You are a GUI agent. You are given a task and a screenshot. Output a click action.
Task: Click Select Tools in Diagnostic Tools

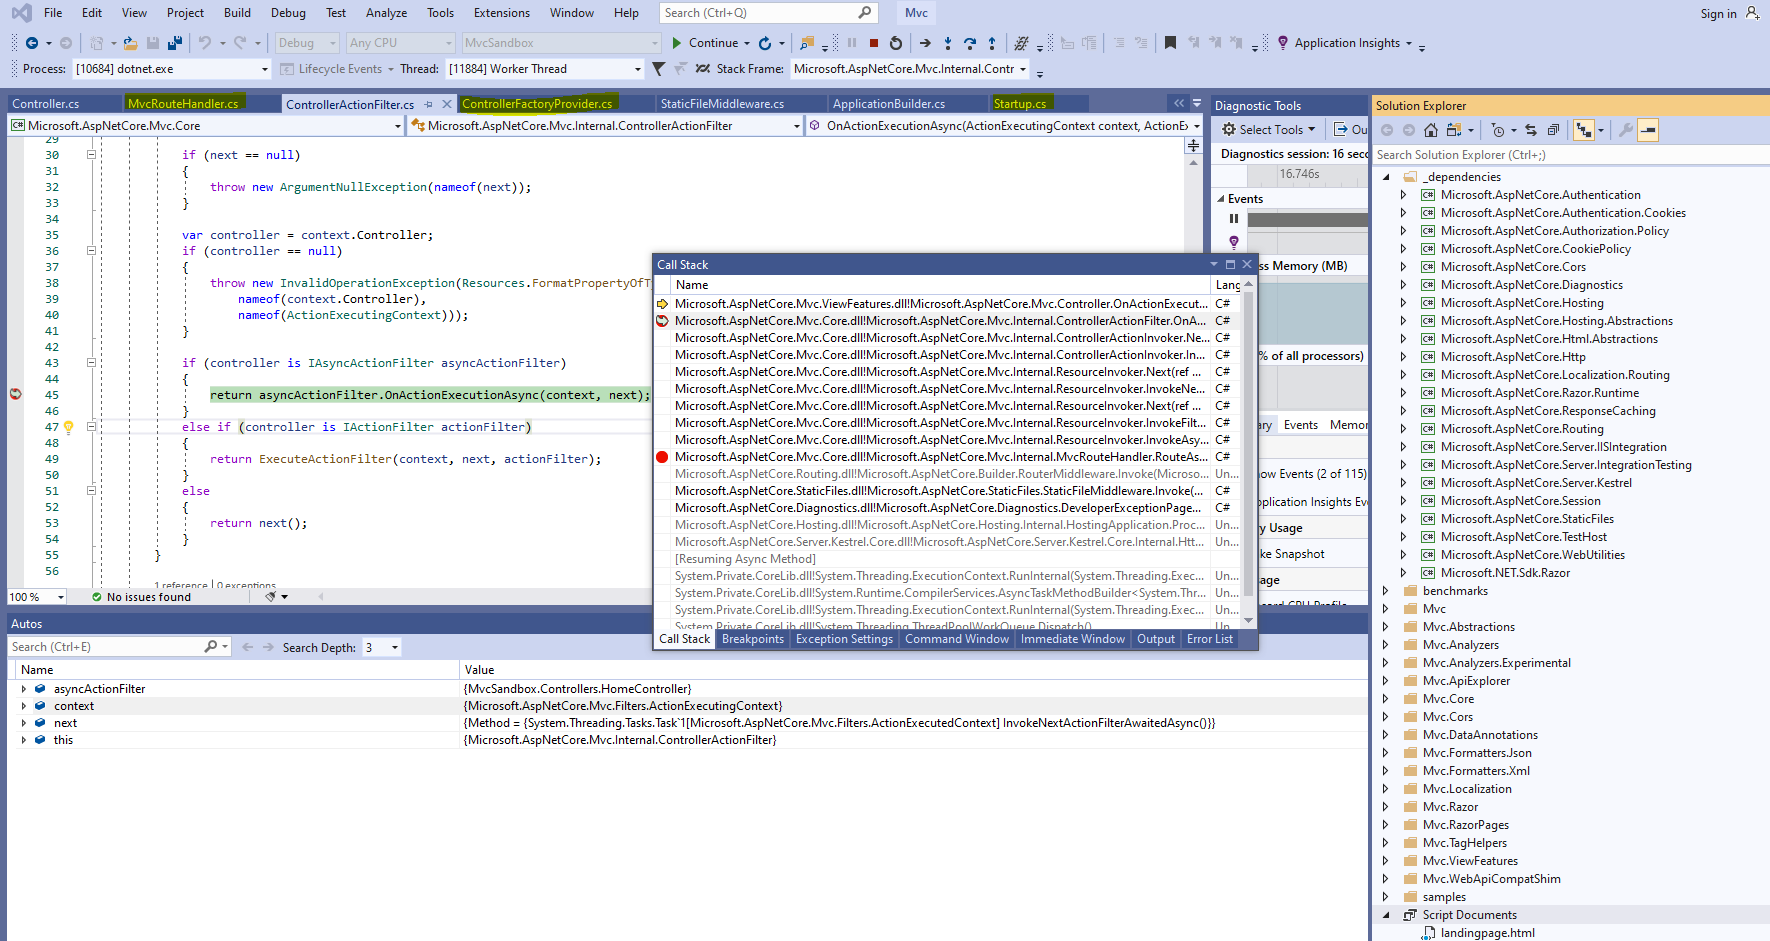1268,129
